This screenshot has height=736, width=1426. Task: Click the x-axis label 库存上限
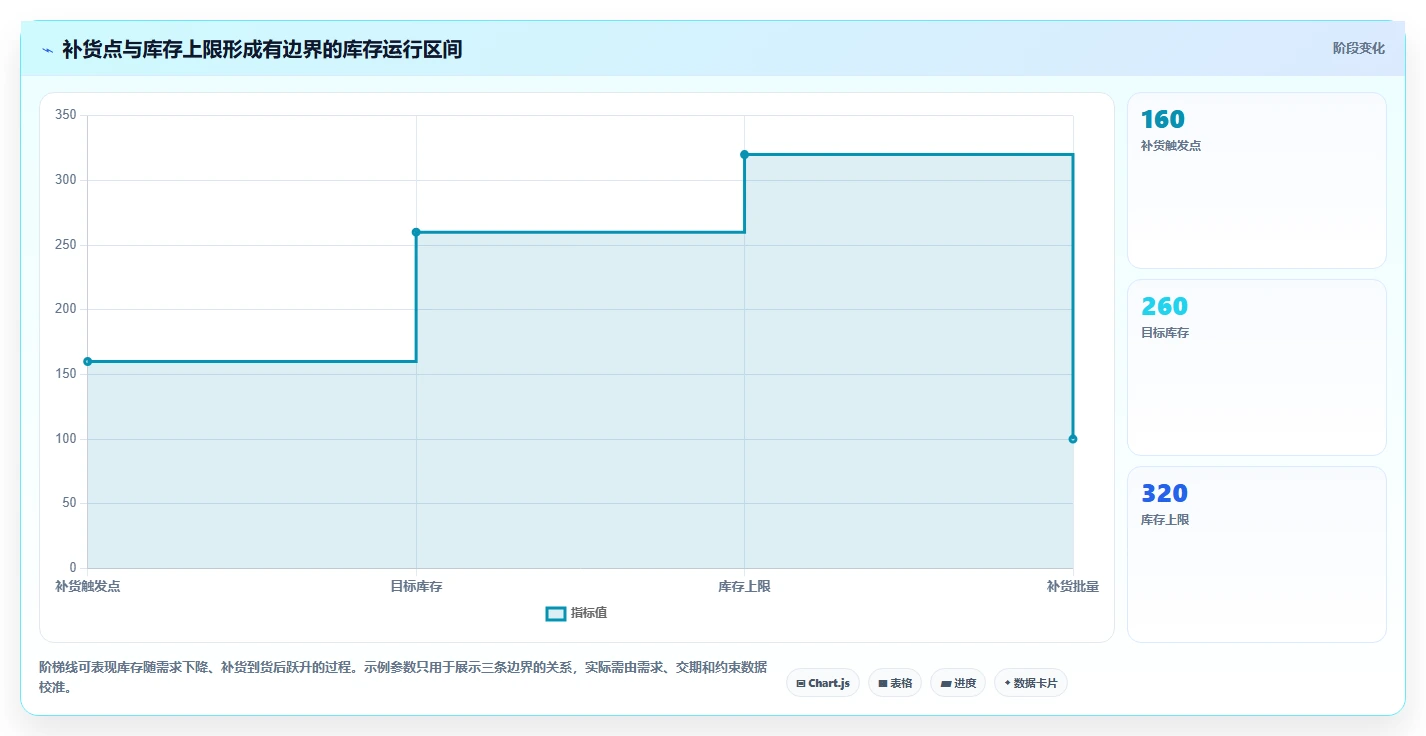click(744, 586)
